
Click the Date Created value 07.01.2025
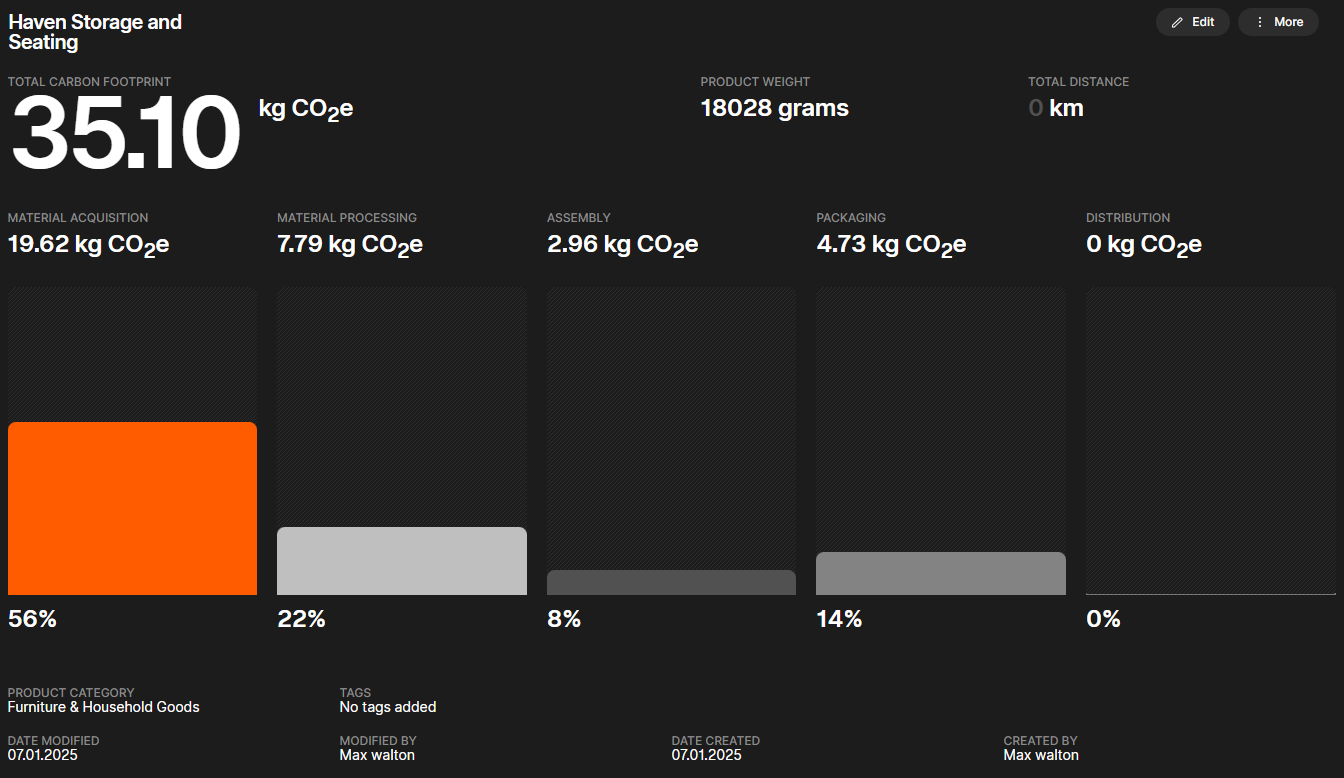[707, 755]
